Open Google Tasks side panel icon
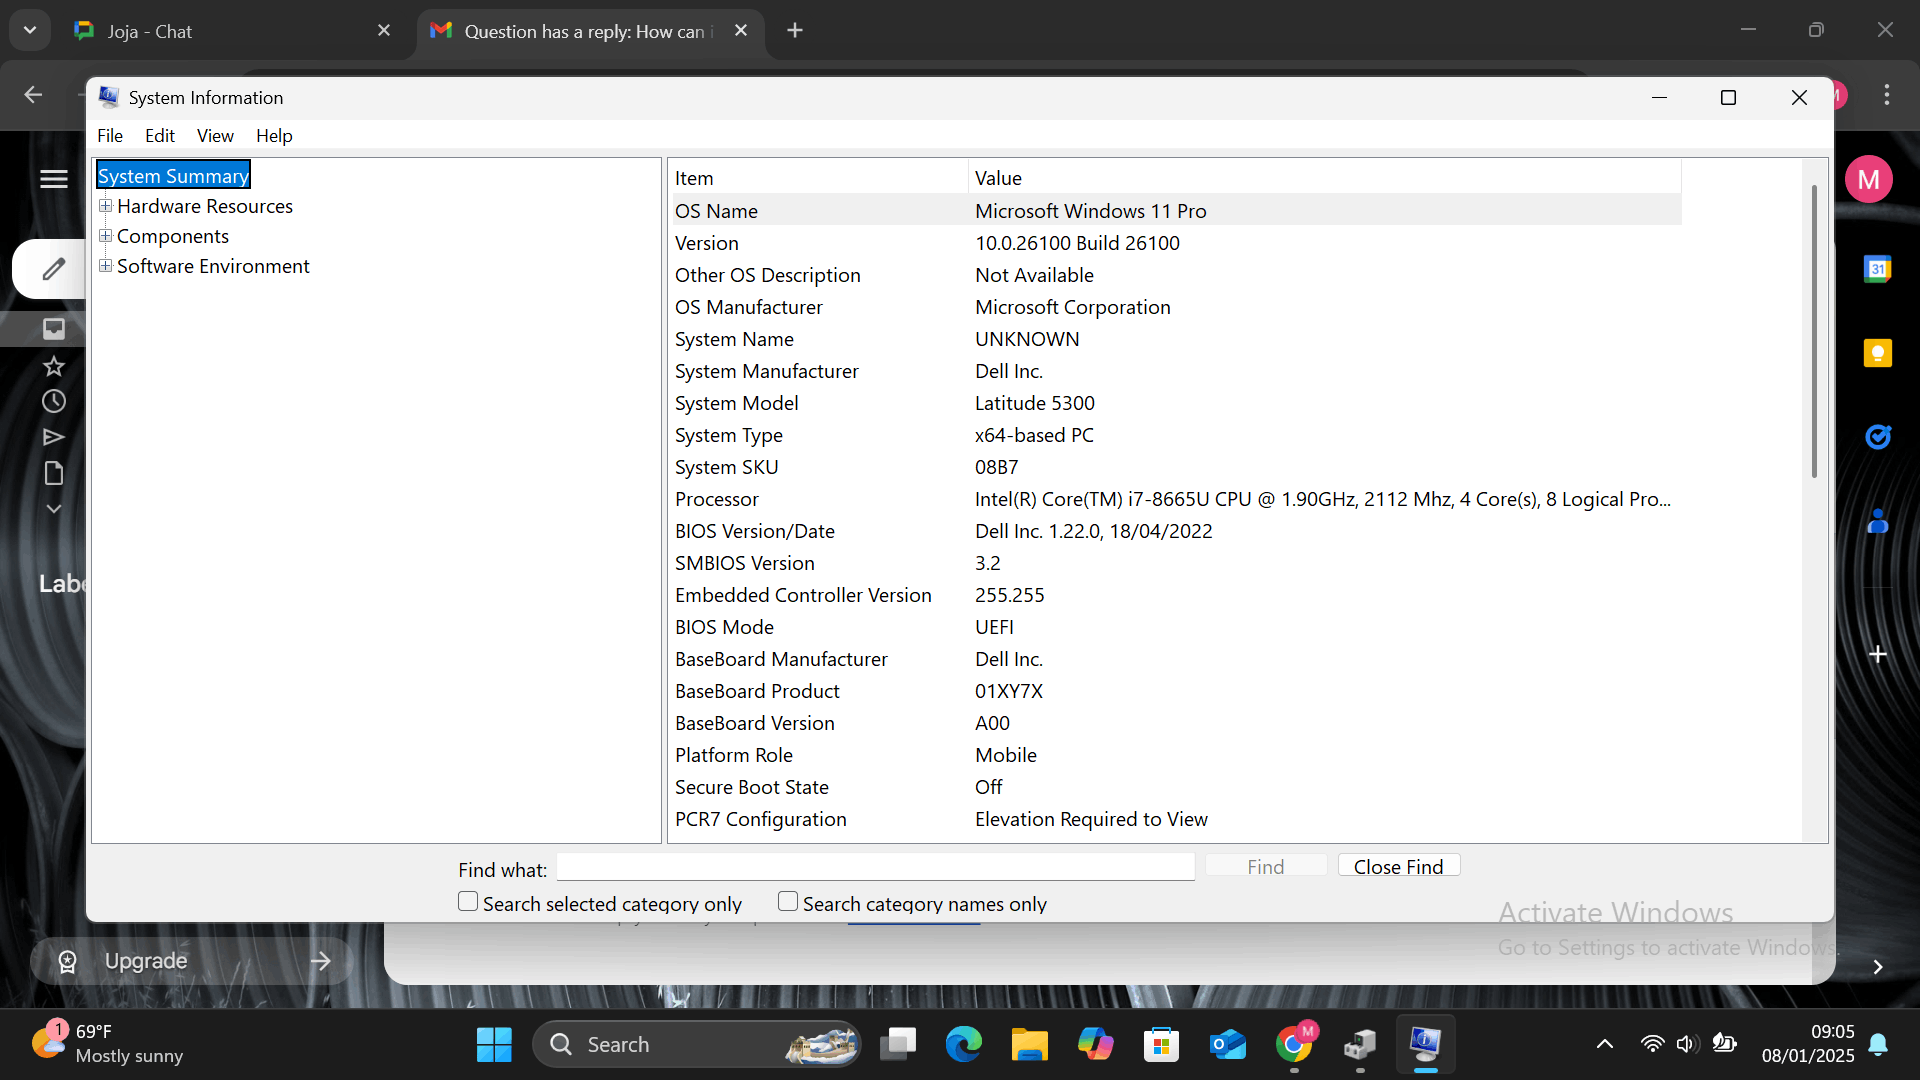 tap(1877, 437)
